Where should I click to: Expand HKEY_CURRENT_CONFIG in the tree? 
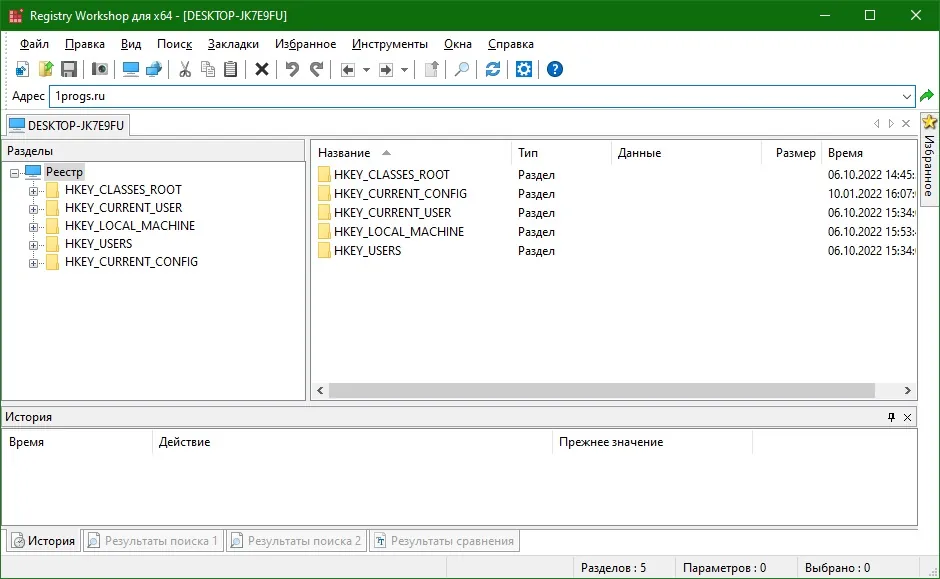[34, 263]
